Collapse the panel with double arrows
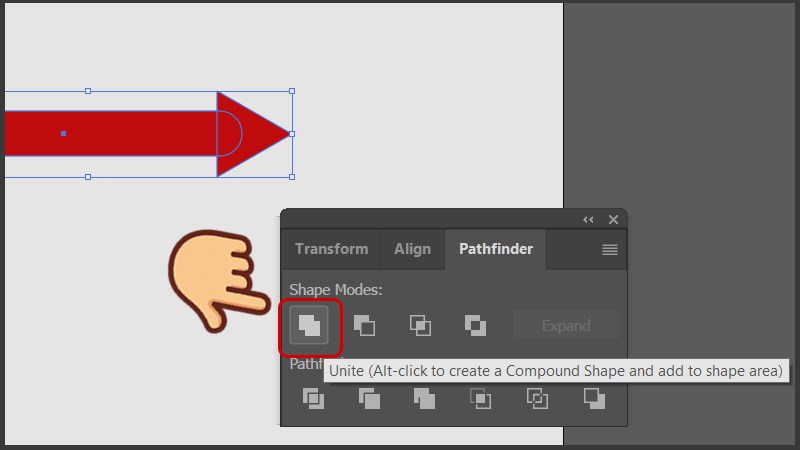The height and width of the screenshot is (450, 800). pyautogui.click(x=588, y=219)
